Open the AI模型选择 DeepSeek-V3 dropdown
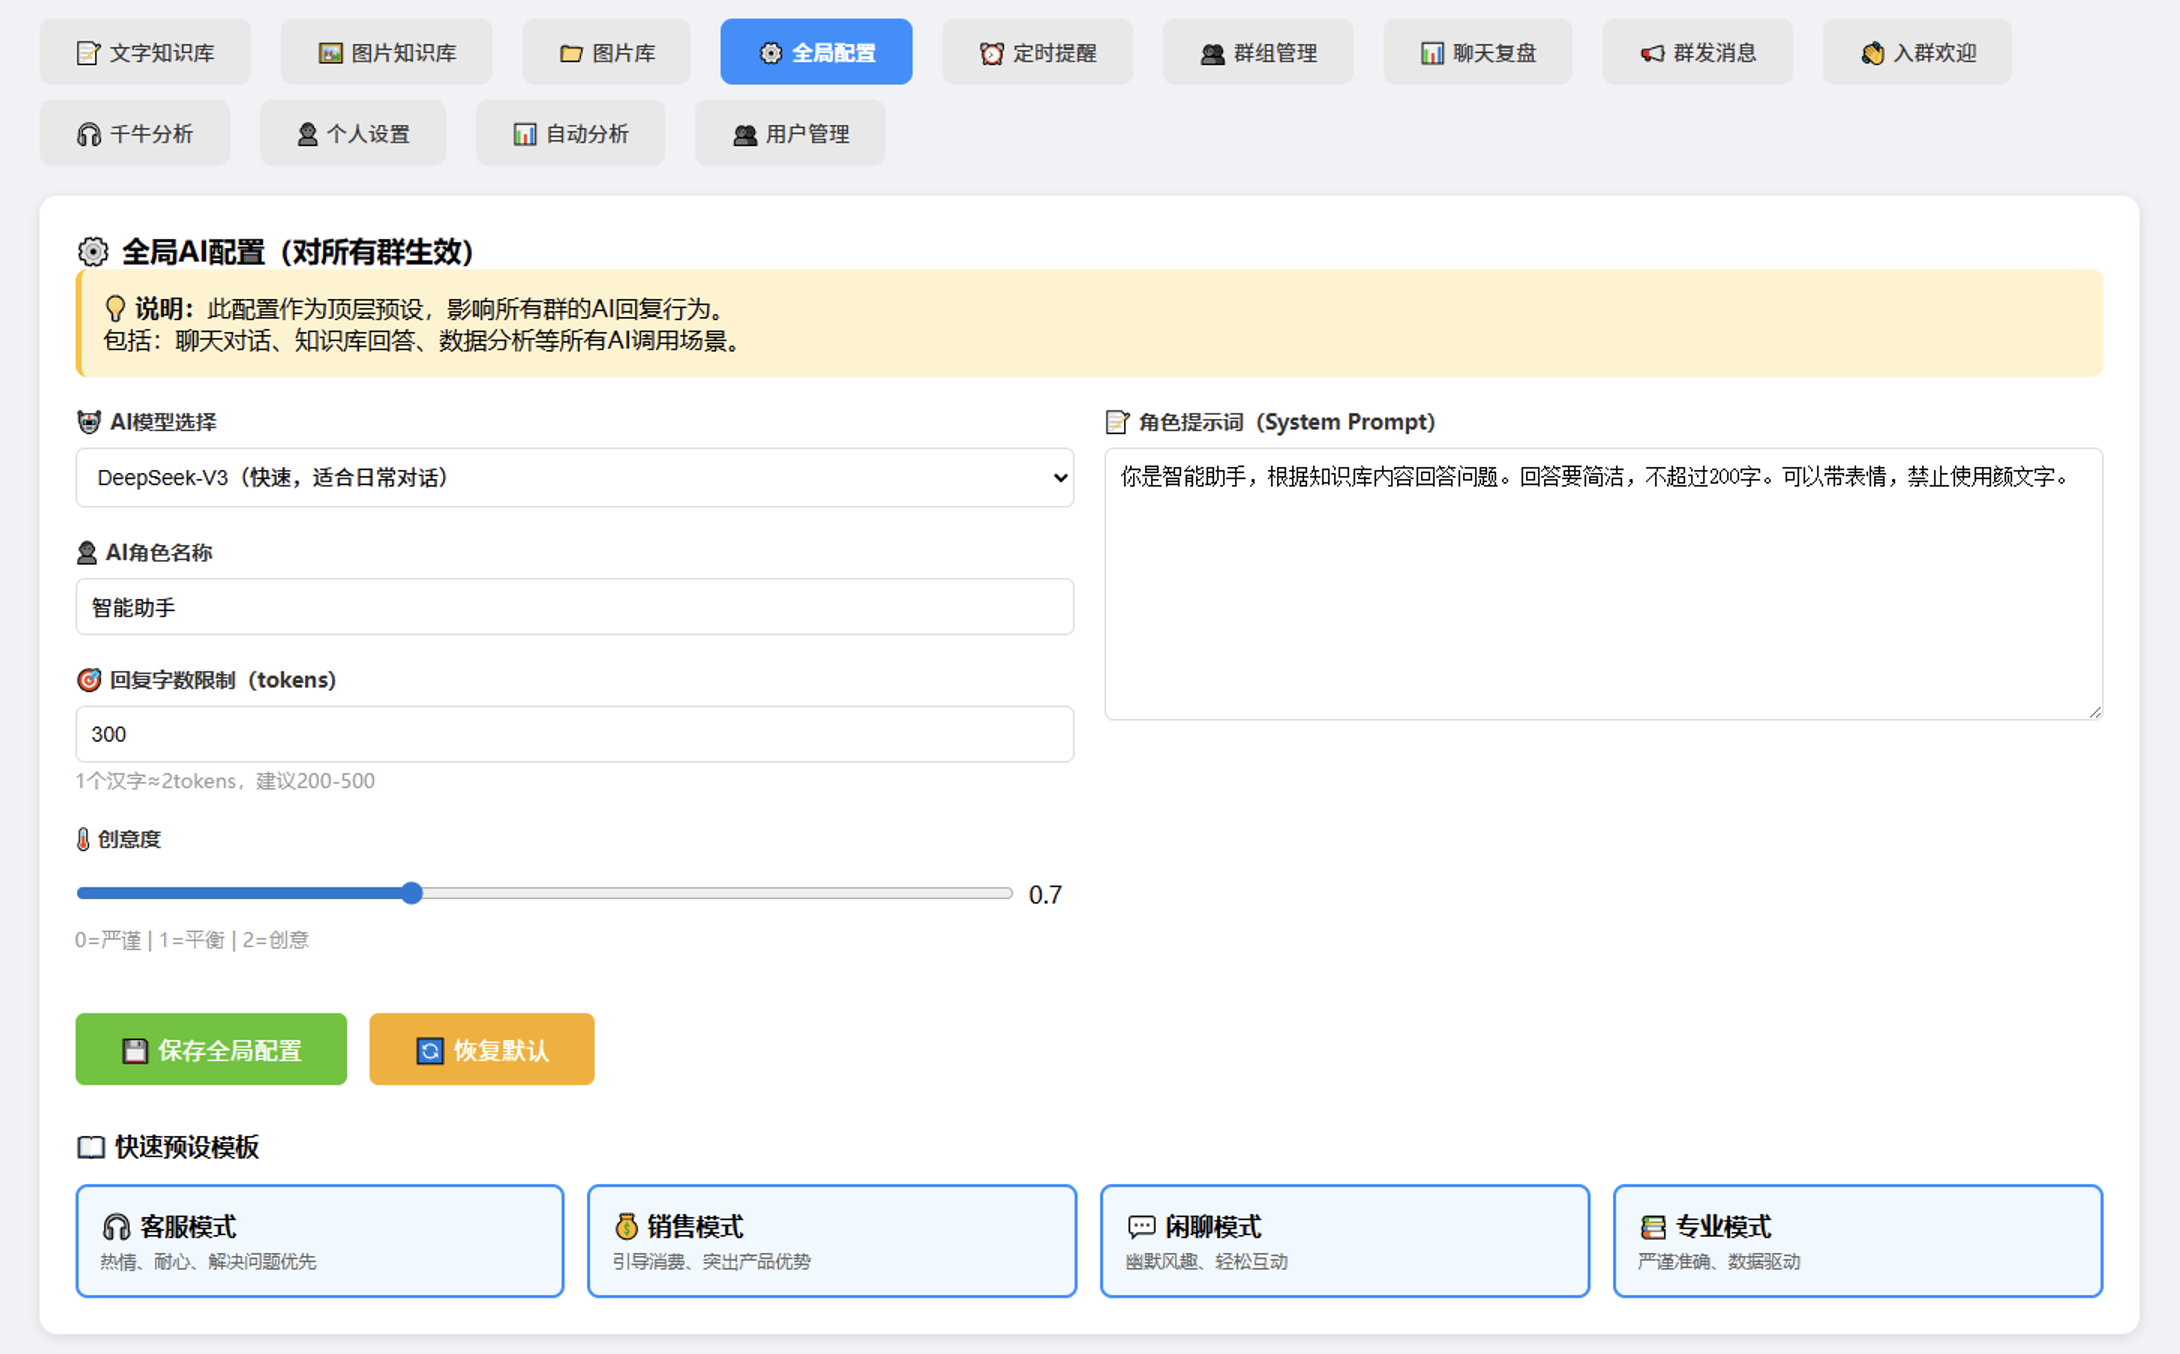 click(575, 478)
